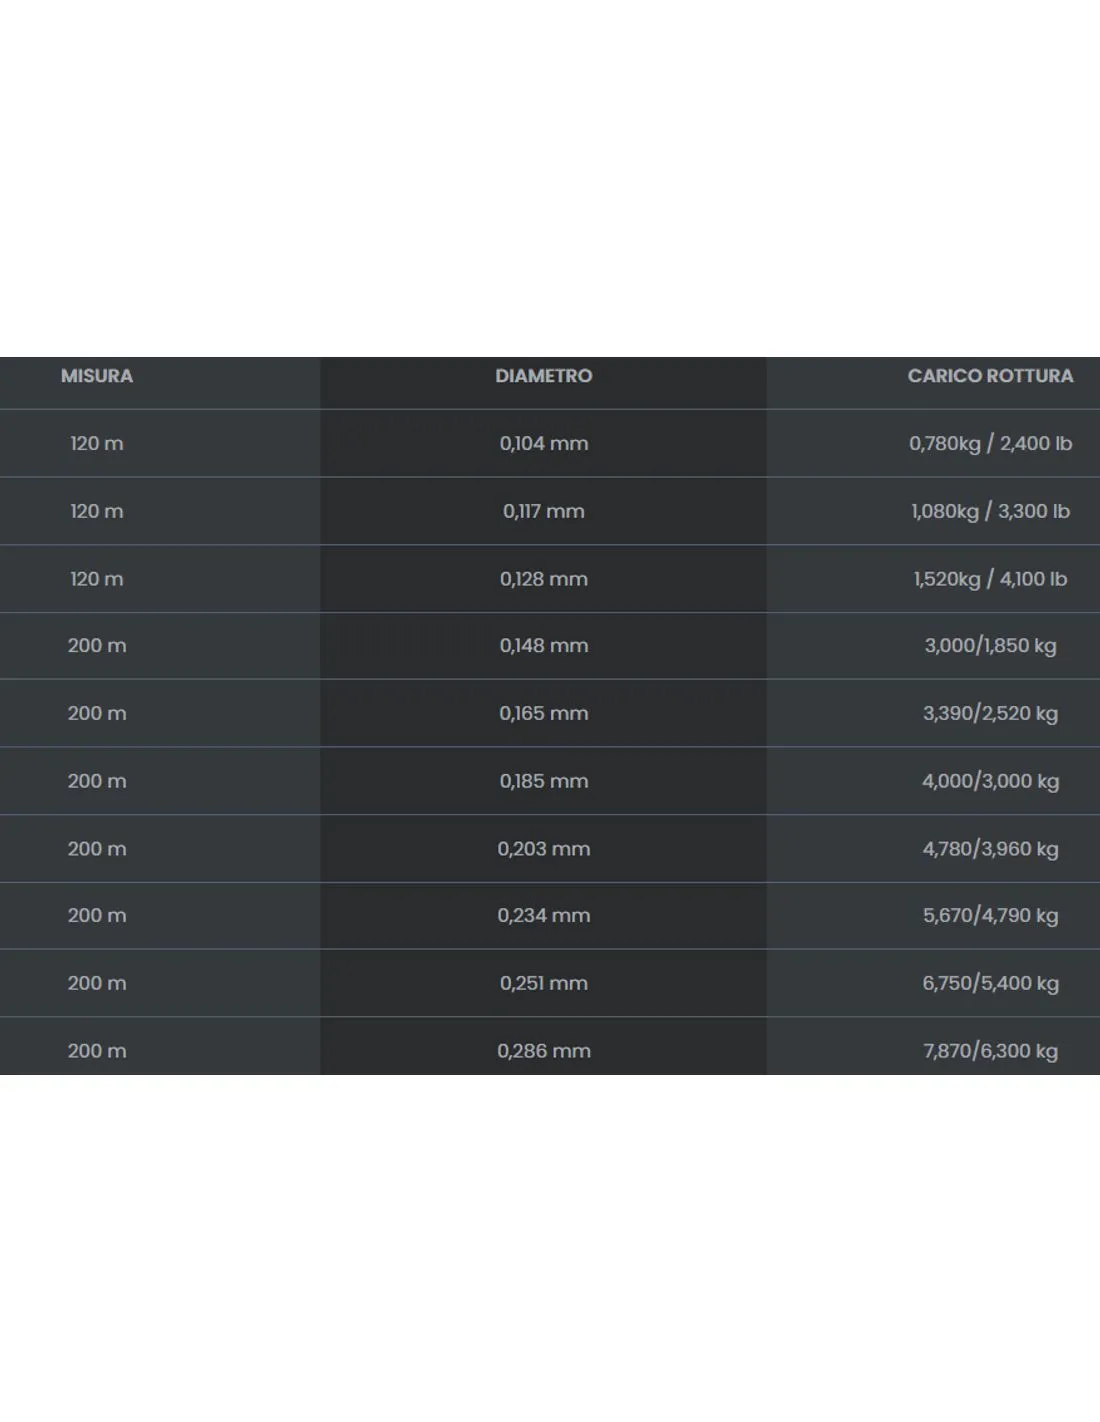Click the 0,148 mm diameter value
Screen dimensions: 1100x1422
pos(544,646)
